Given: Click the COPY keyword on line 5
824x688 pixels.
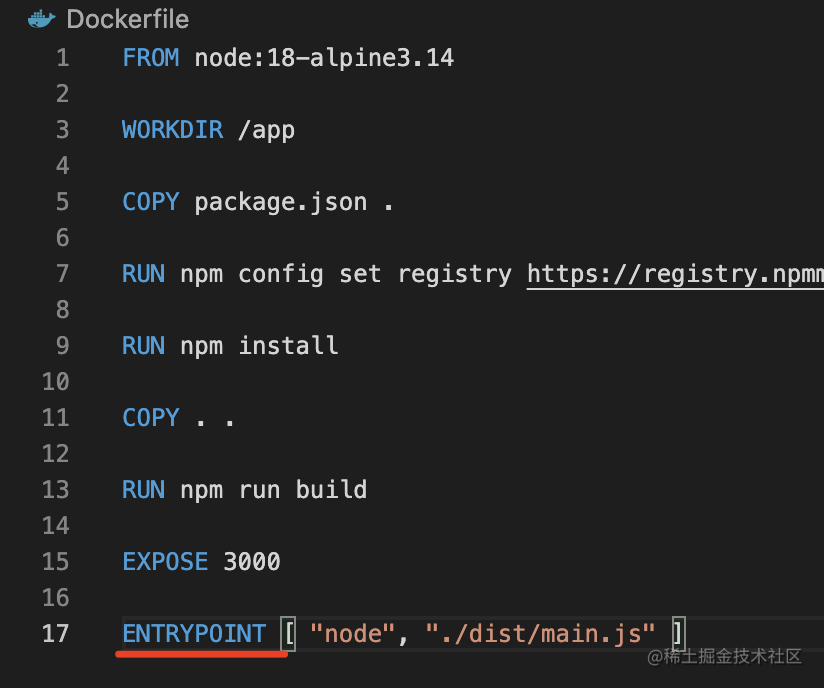Looking at the screenshot, I should [150, 201].
